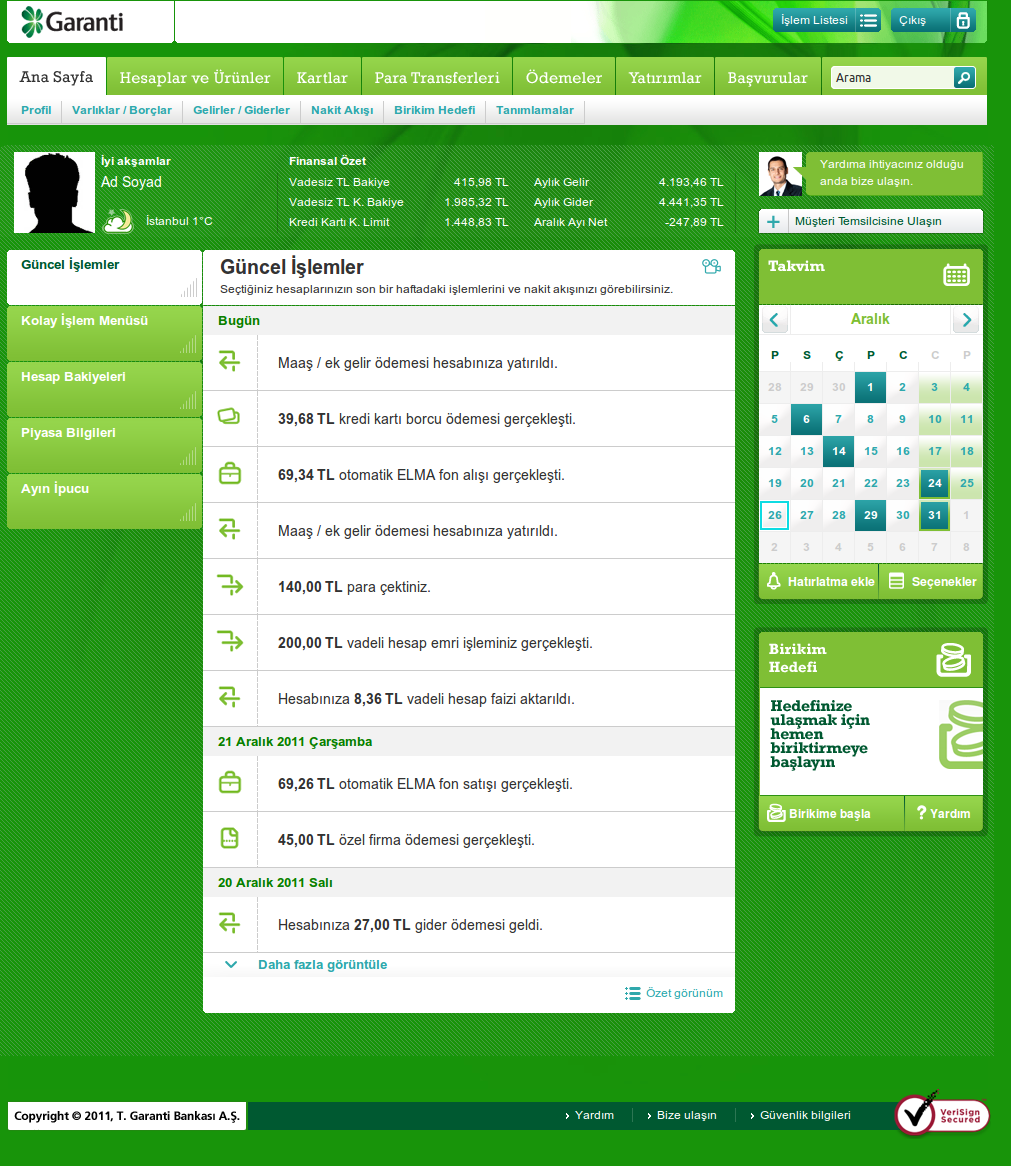The width and height of the screenshot is (1011, 1166).
Task: Open the Ödemeler menu
Action: pos(564,77)
